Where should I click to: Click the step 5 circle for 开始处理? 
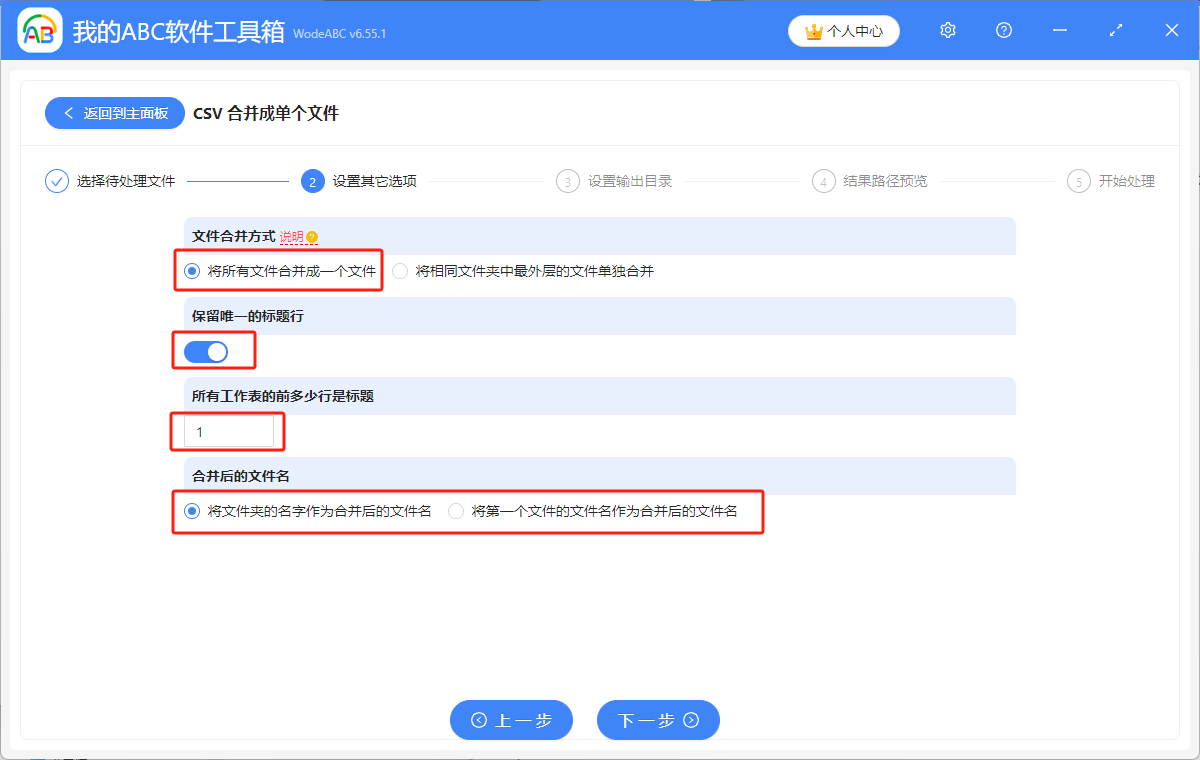(x=1078, y=181)
